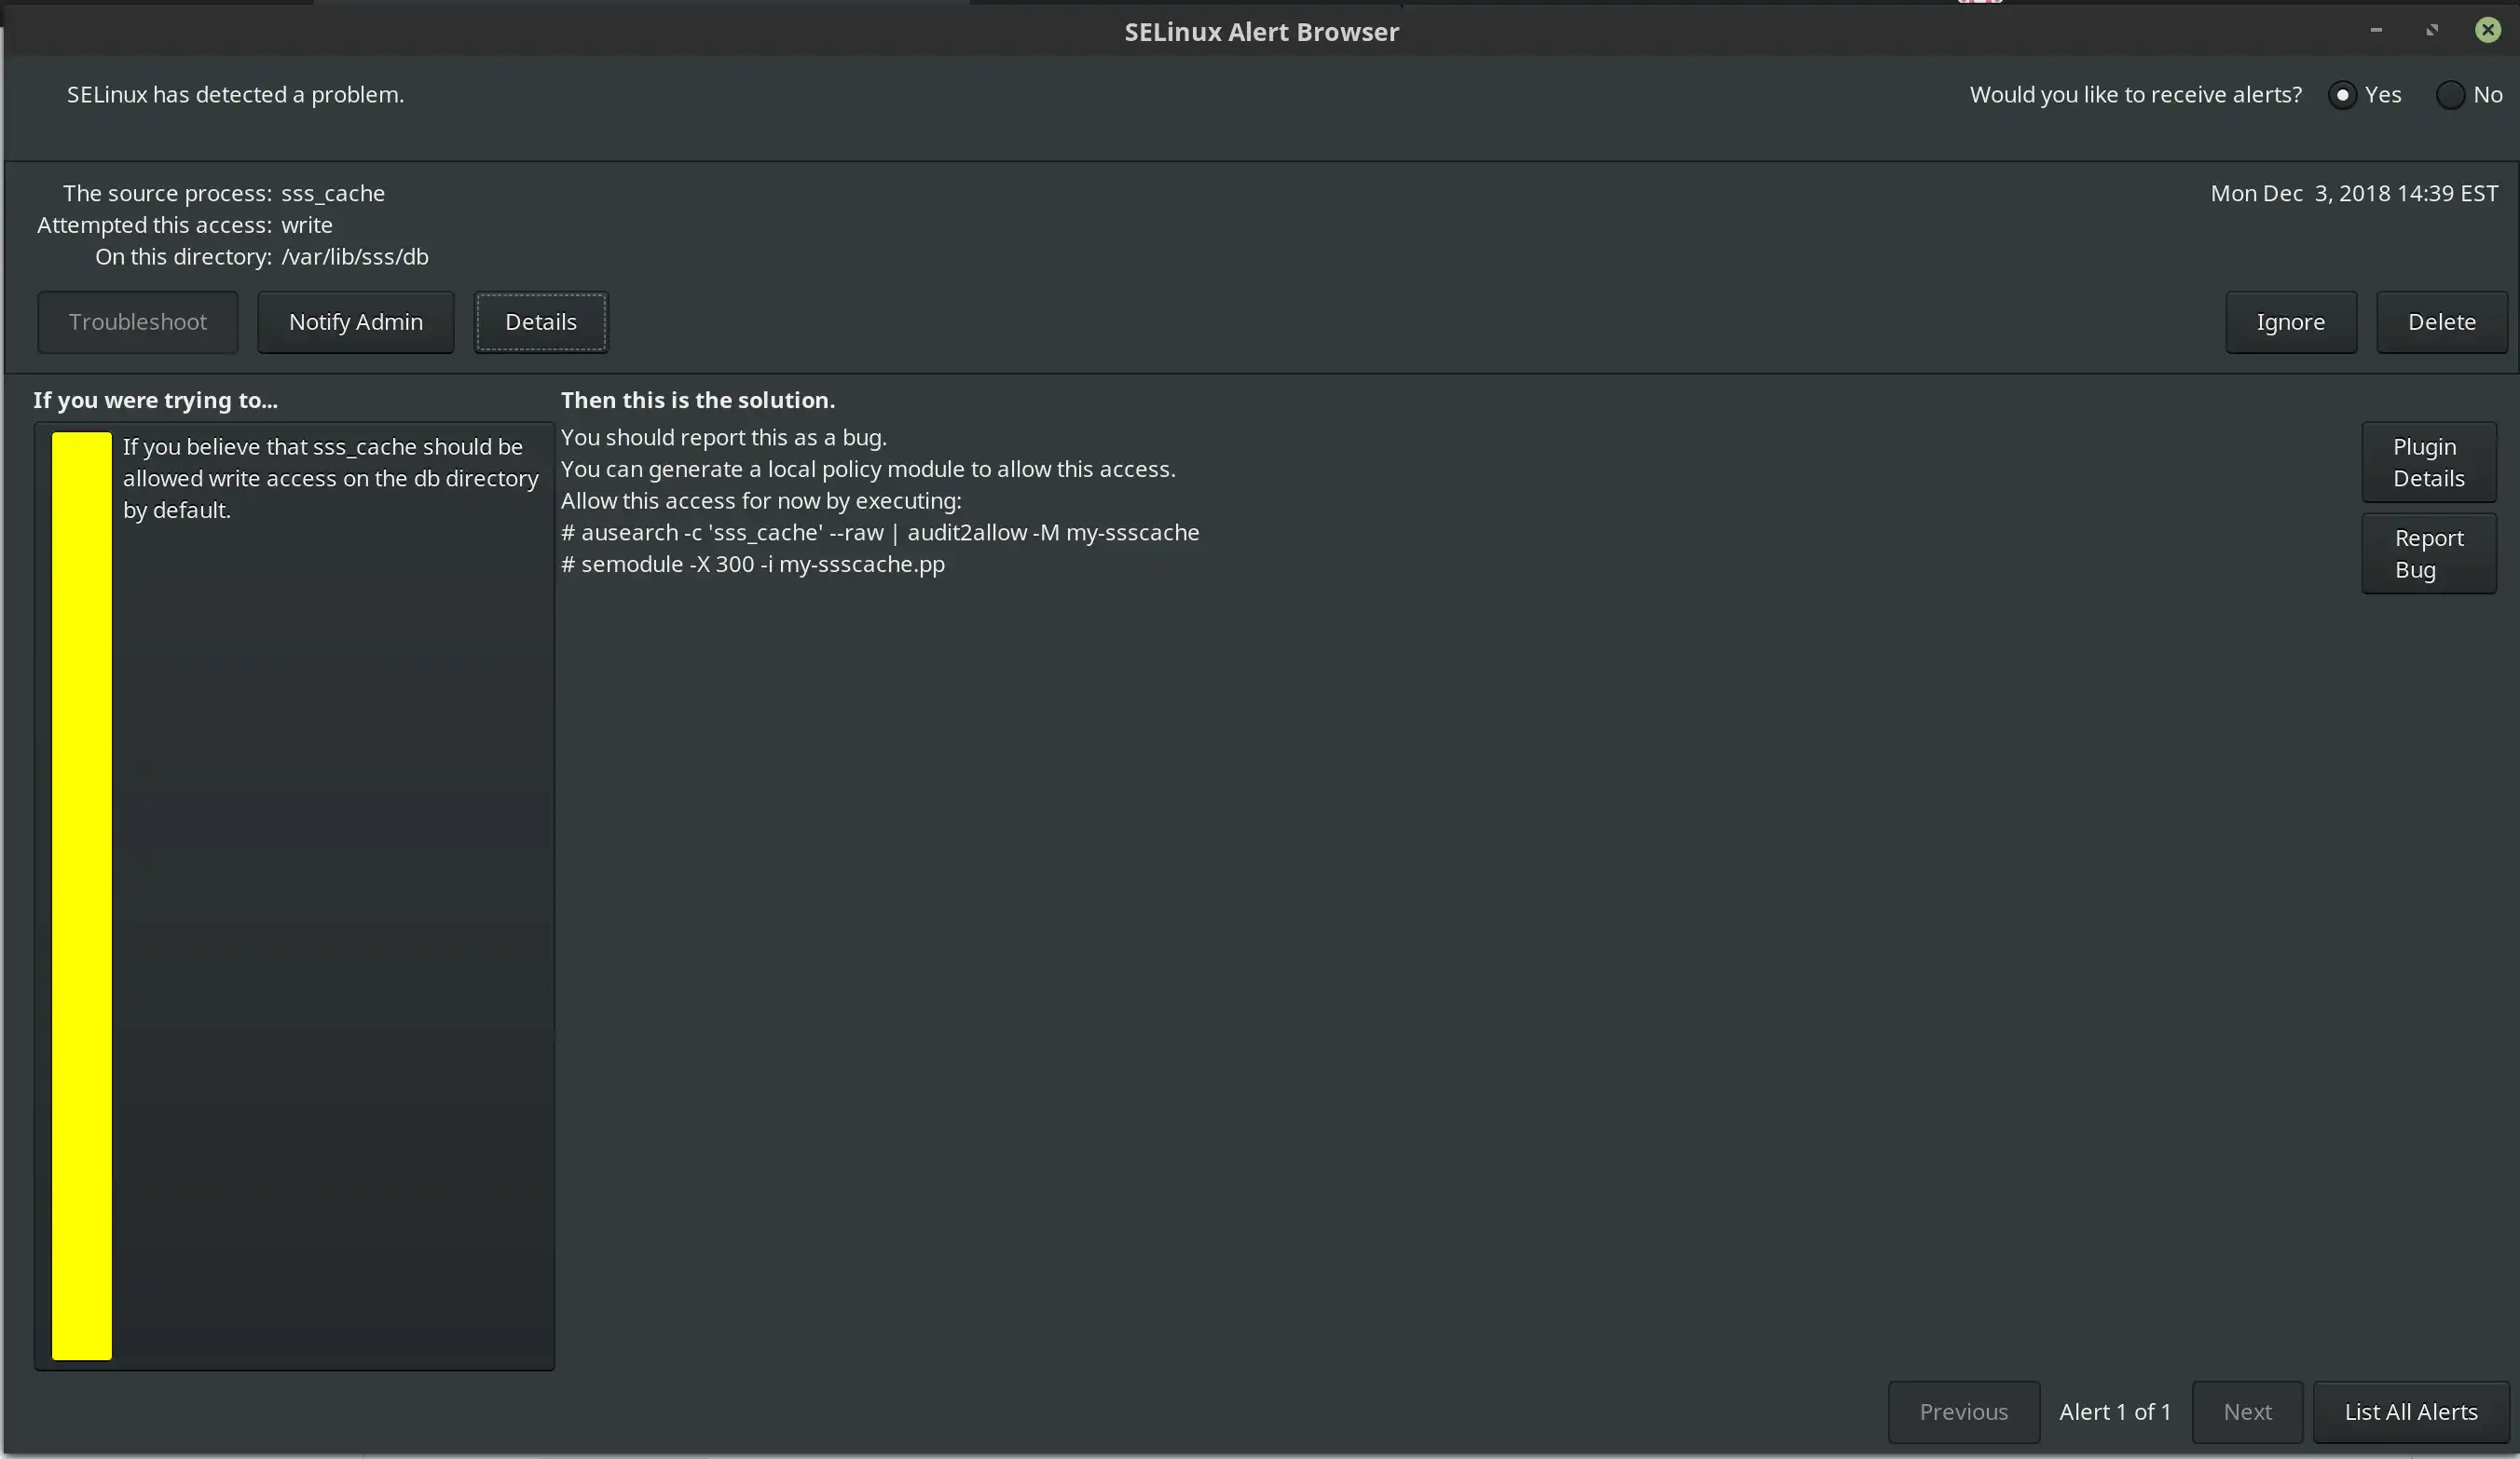Click the Report Bug button

pyautogui.click(x=2428, y=553)
